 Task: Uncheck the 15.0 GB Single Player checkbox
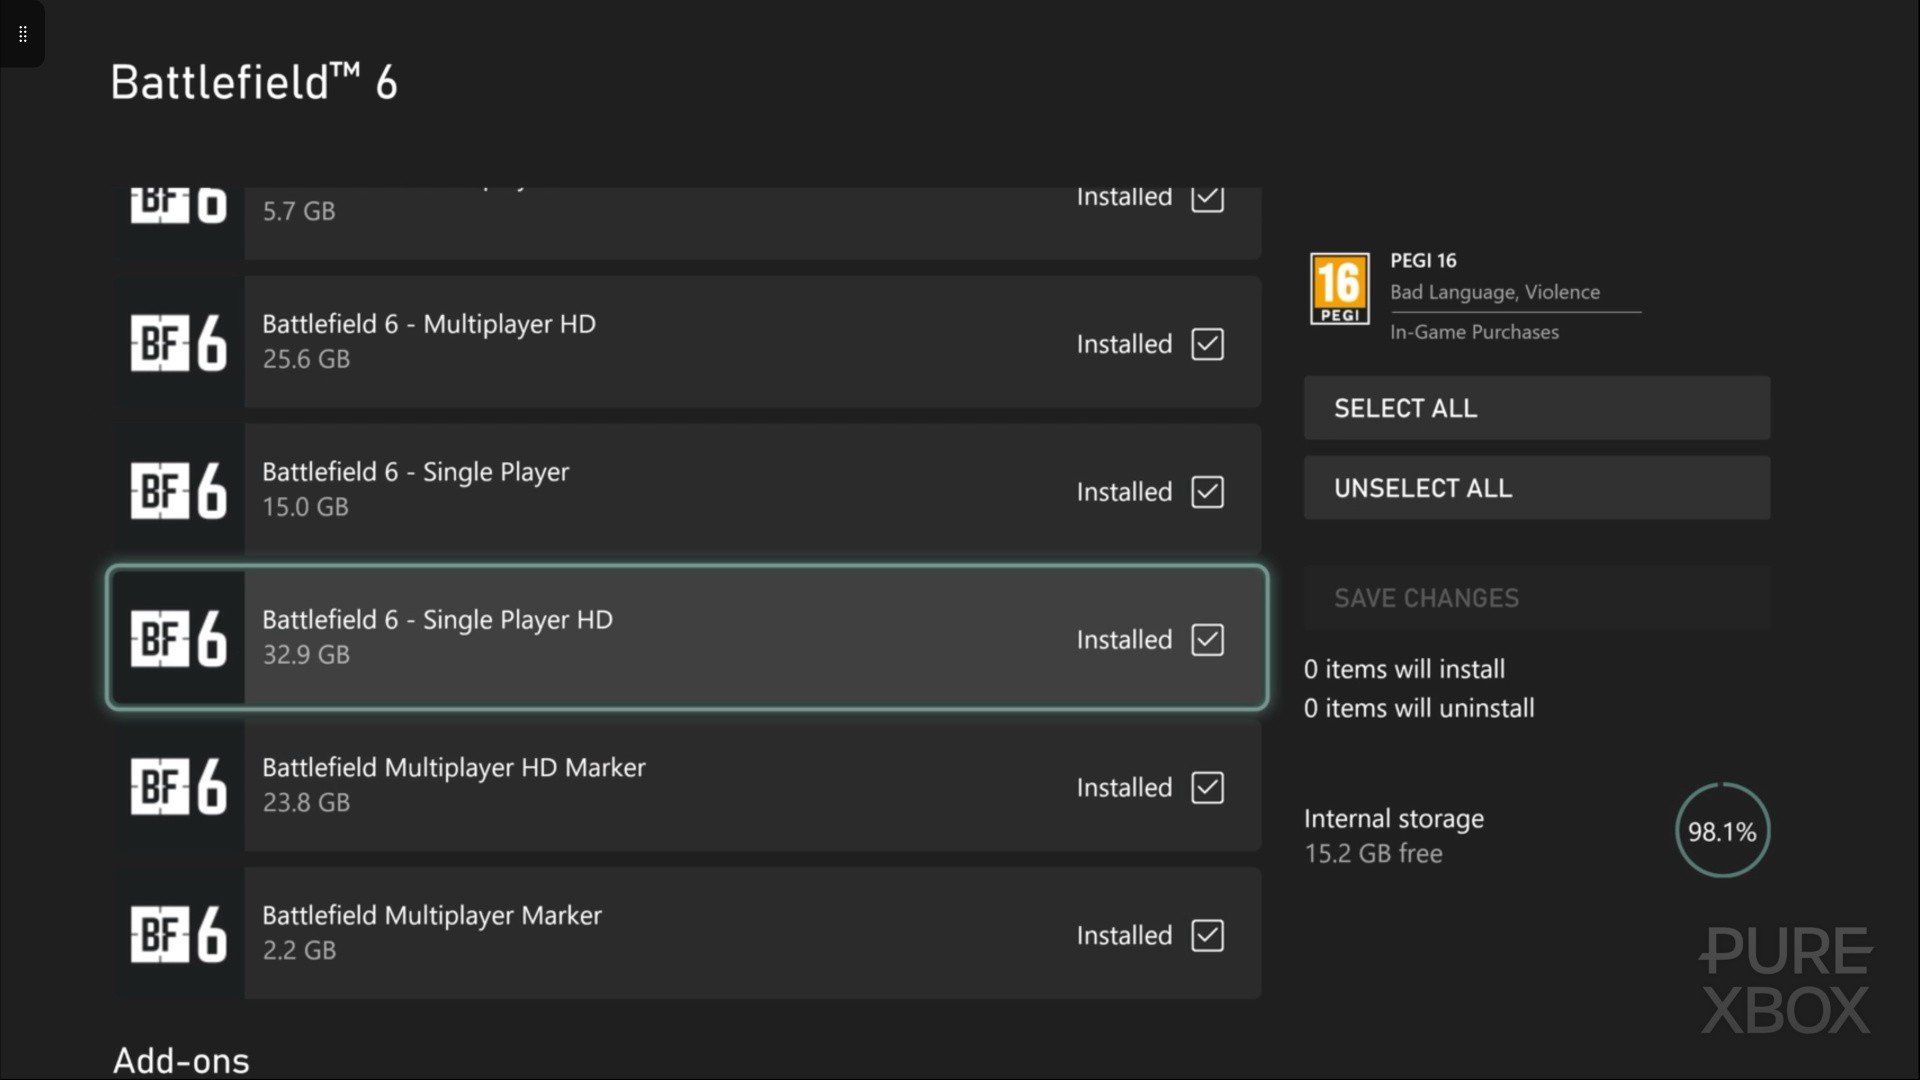(1207, 492)
